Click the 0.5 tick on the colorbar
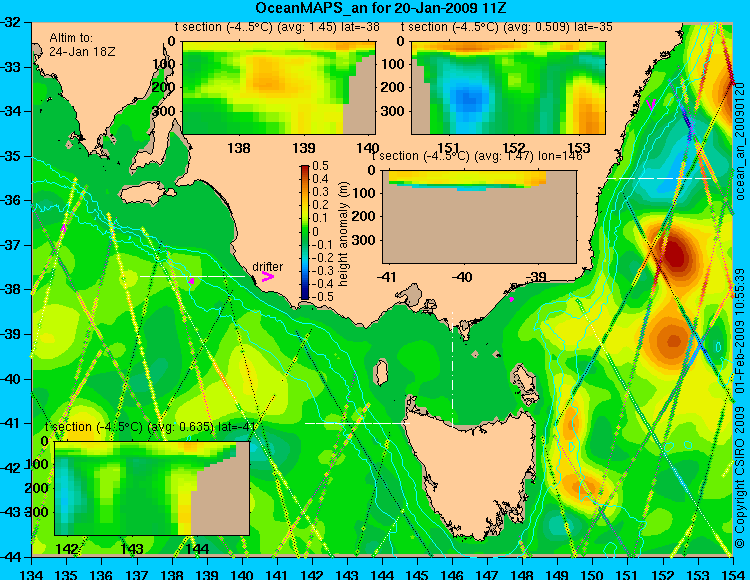The width and height of the screenshot is (750, 580). pyautogui.click(x=320, y=166)
